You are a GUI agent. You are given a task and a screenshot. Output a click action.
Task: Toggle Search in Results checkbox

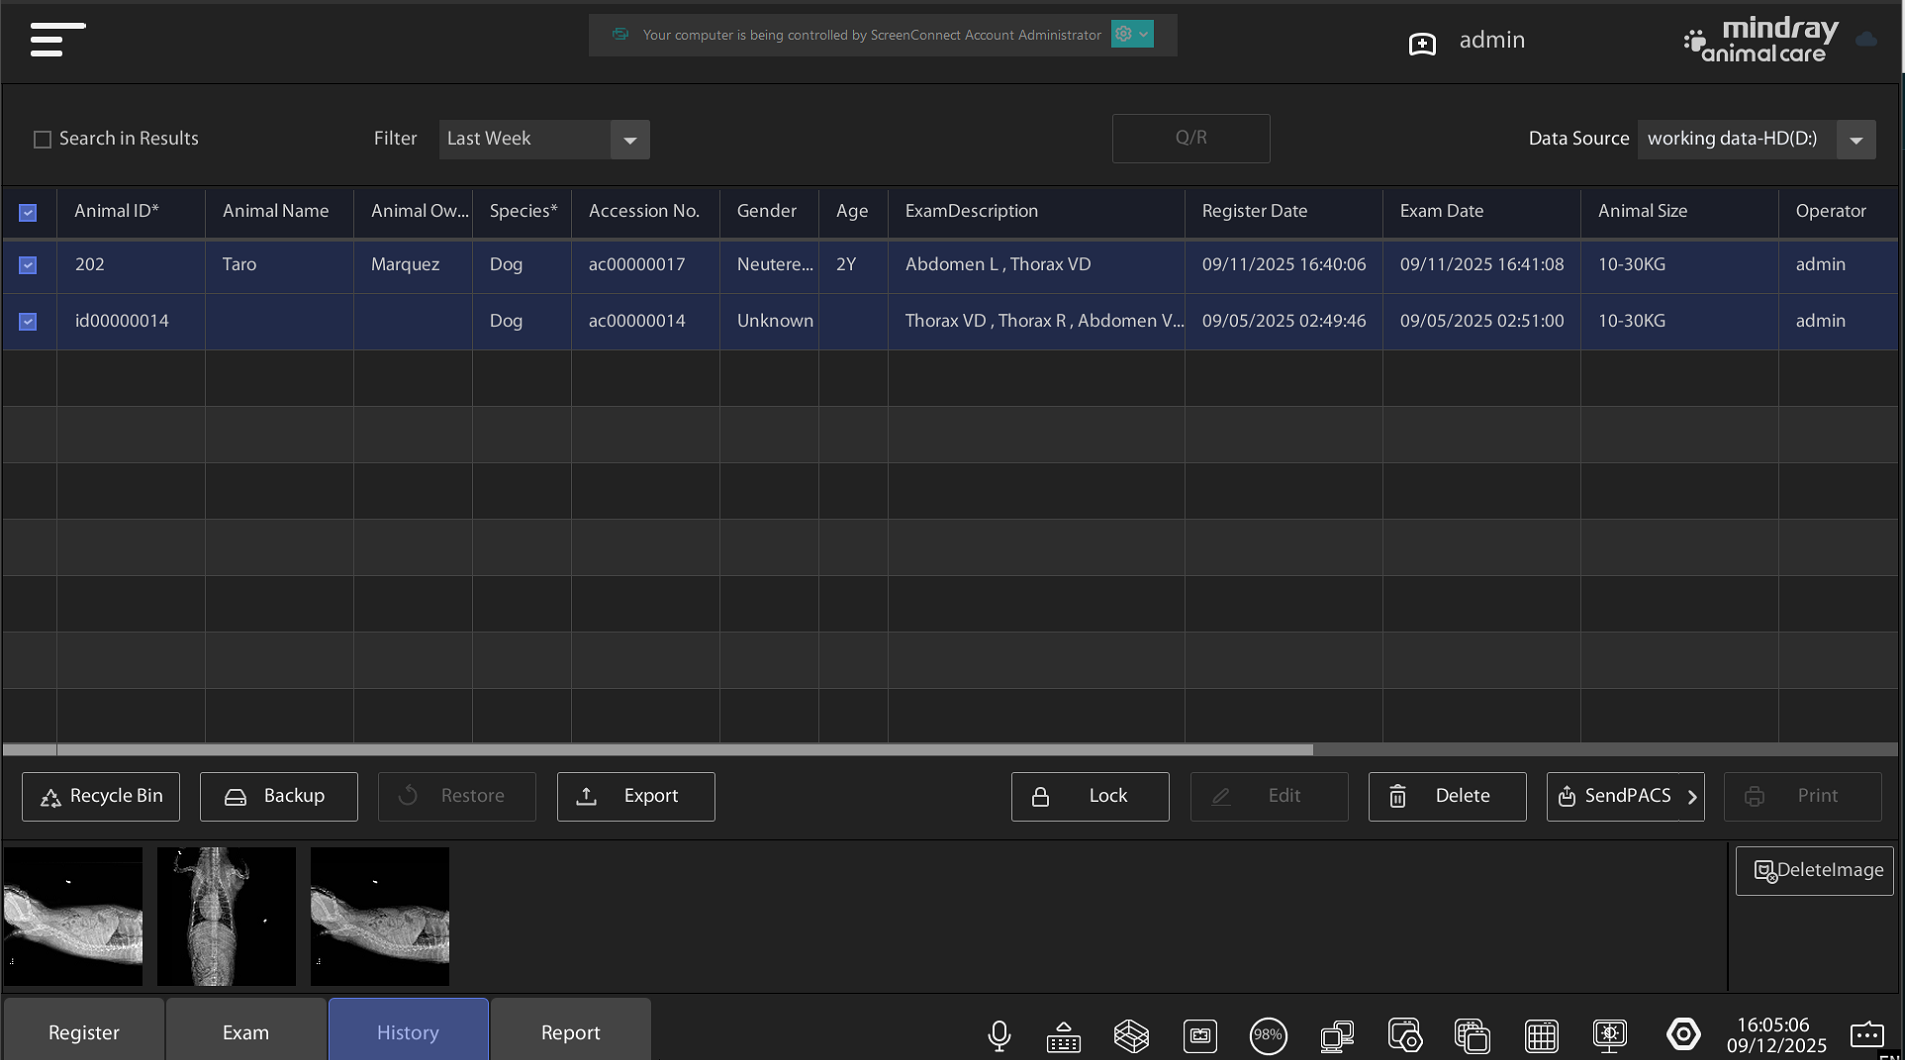[x=42, y=139]
